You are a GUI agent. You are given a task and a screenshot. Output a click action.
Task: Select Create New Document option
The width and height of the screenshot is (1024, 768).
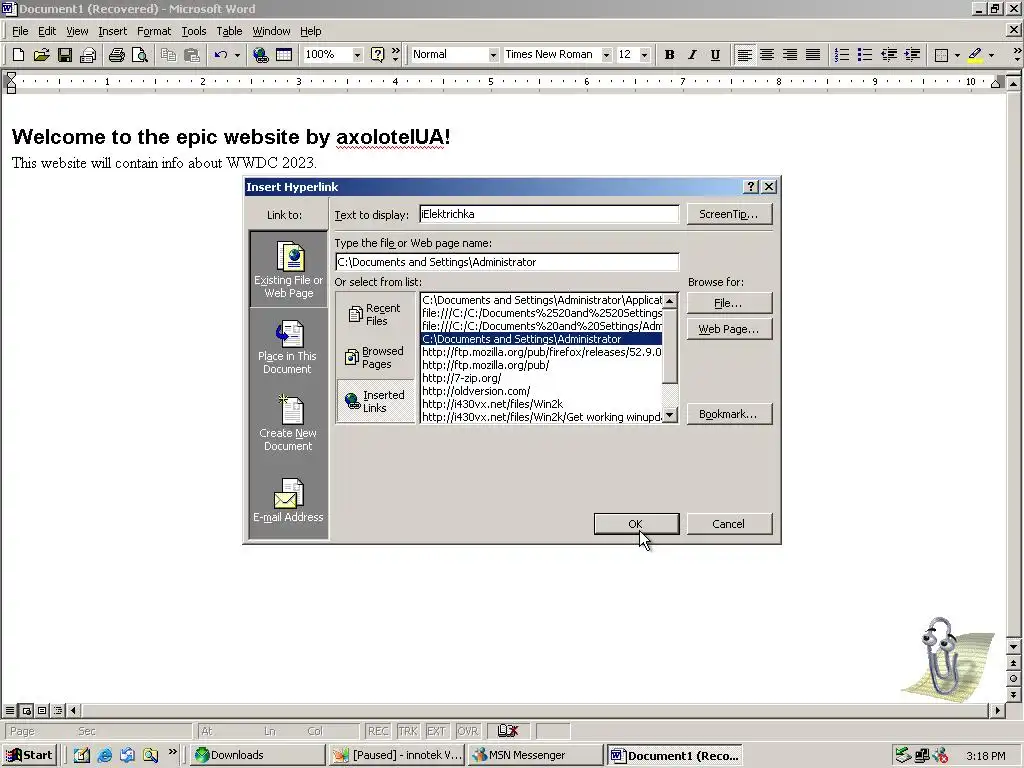pyautogui.click(x=288, y=423)
